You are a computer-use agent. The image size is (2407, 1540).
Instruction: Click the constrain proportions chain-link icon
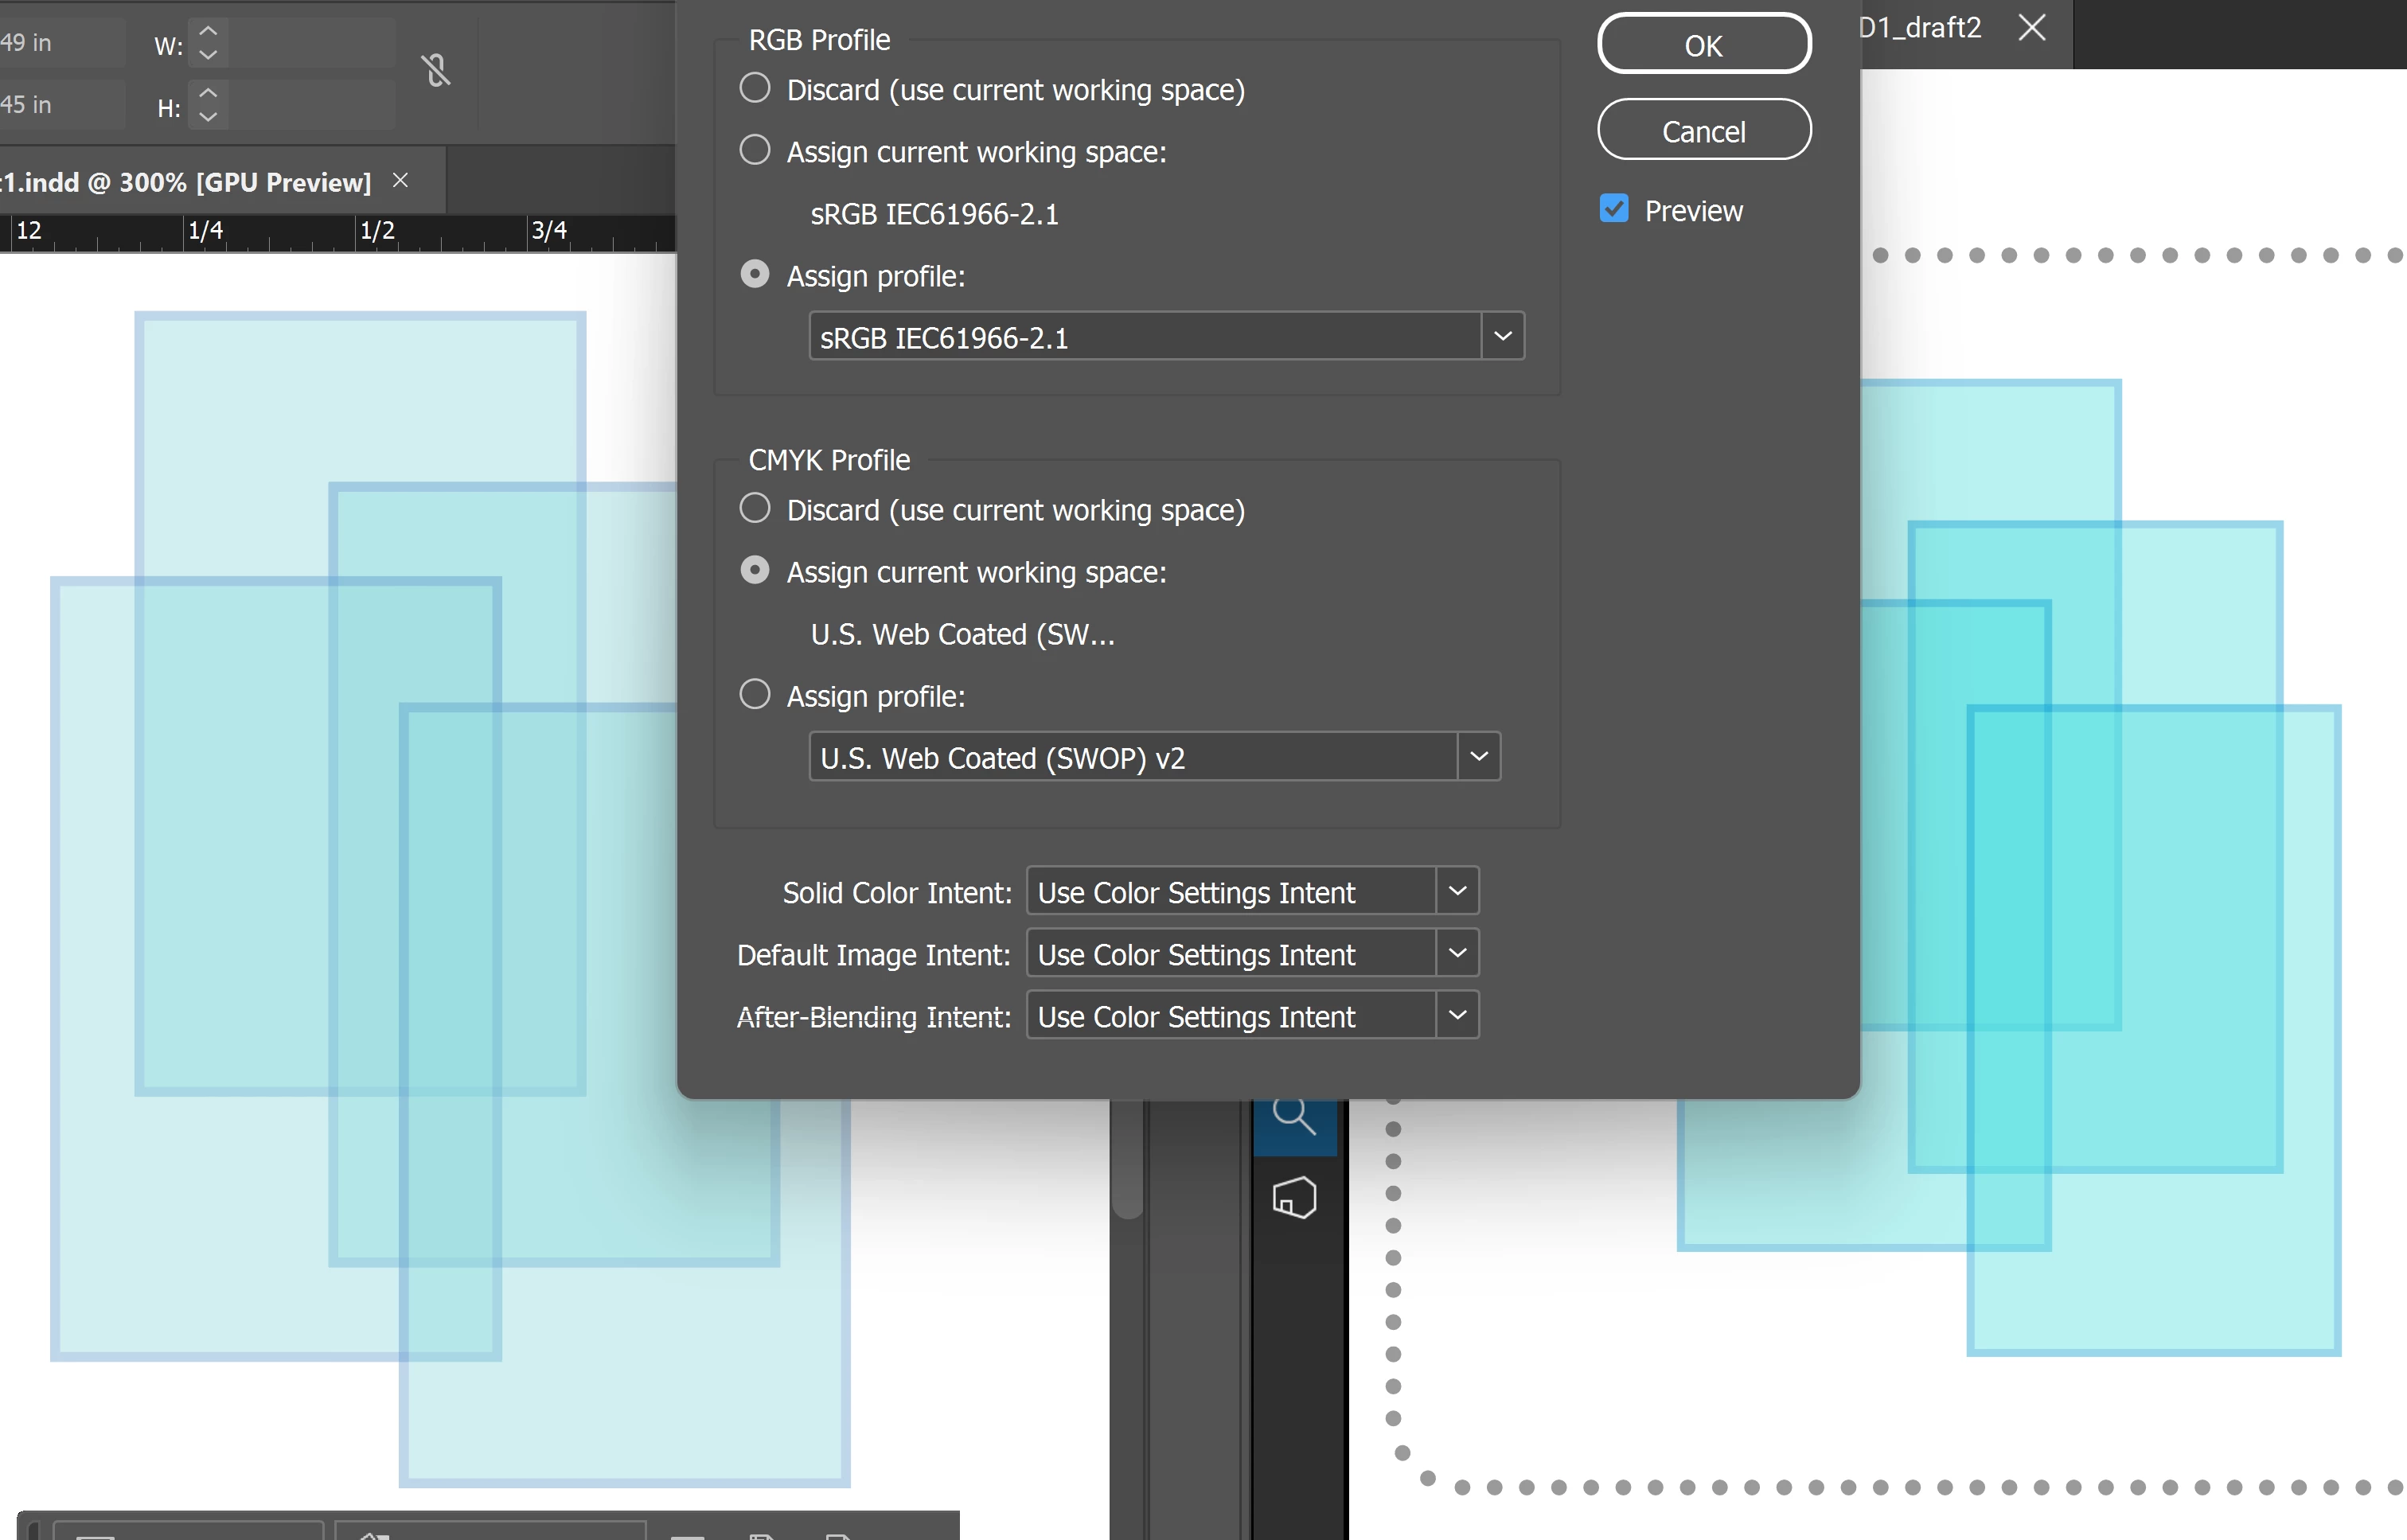tap(436, 70)
